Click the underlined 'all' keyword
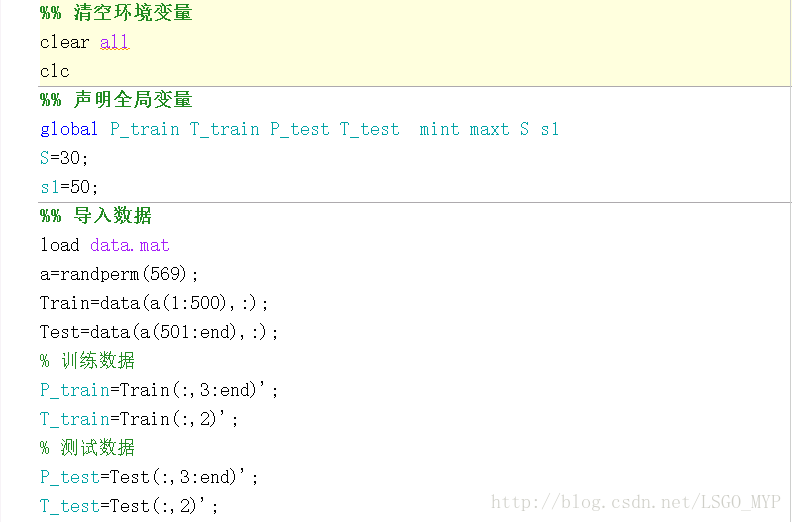 [115, 42]
